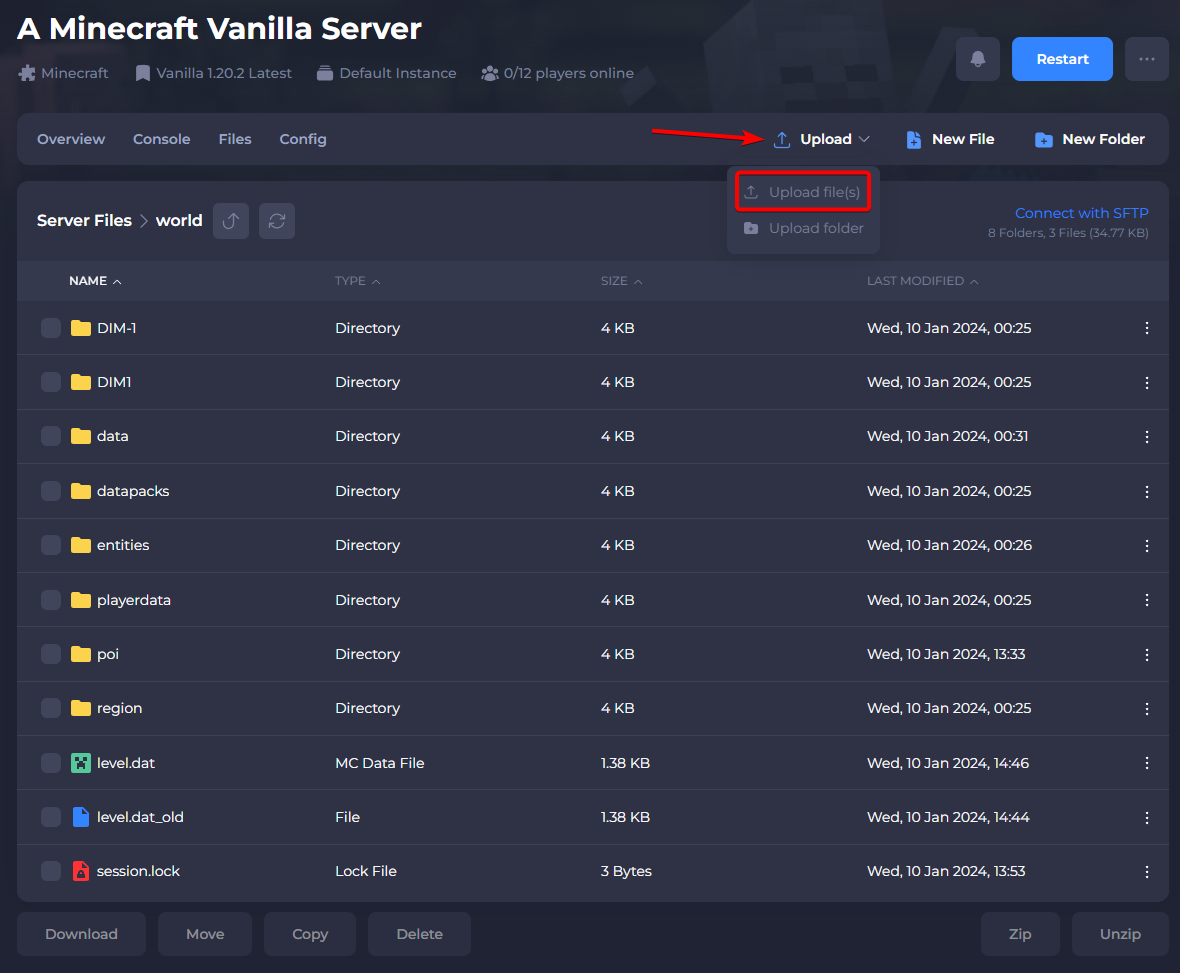
Task: Click the level.dat_old file icon
Action: (x=81, y=816)
